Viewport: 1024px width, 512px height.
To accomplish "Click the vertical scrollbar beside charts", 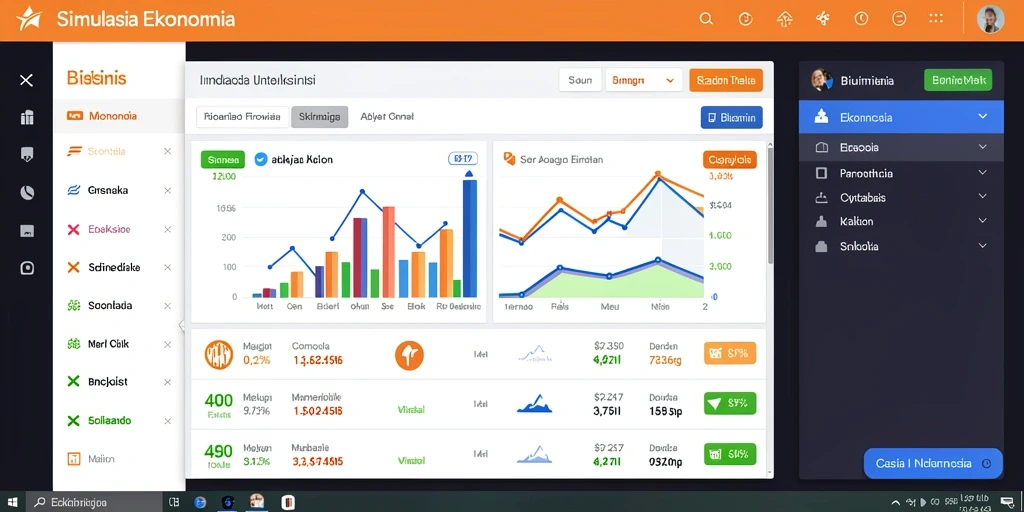I will point(770,206).
